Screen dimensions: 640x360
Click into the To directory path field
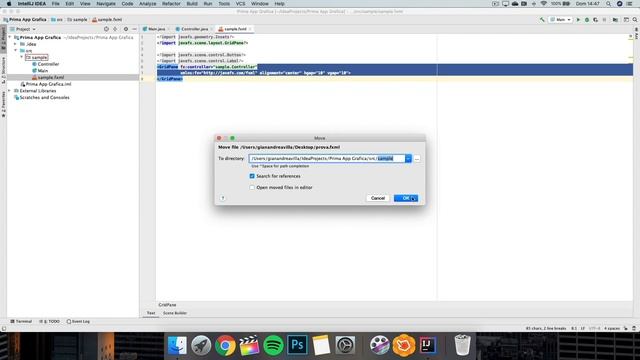[x=327, y=158]
